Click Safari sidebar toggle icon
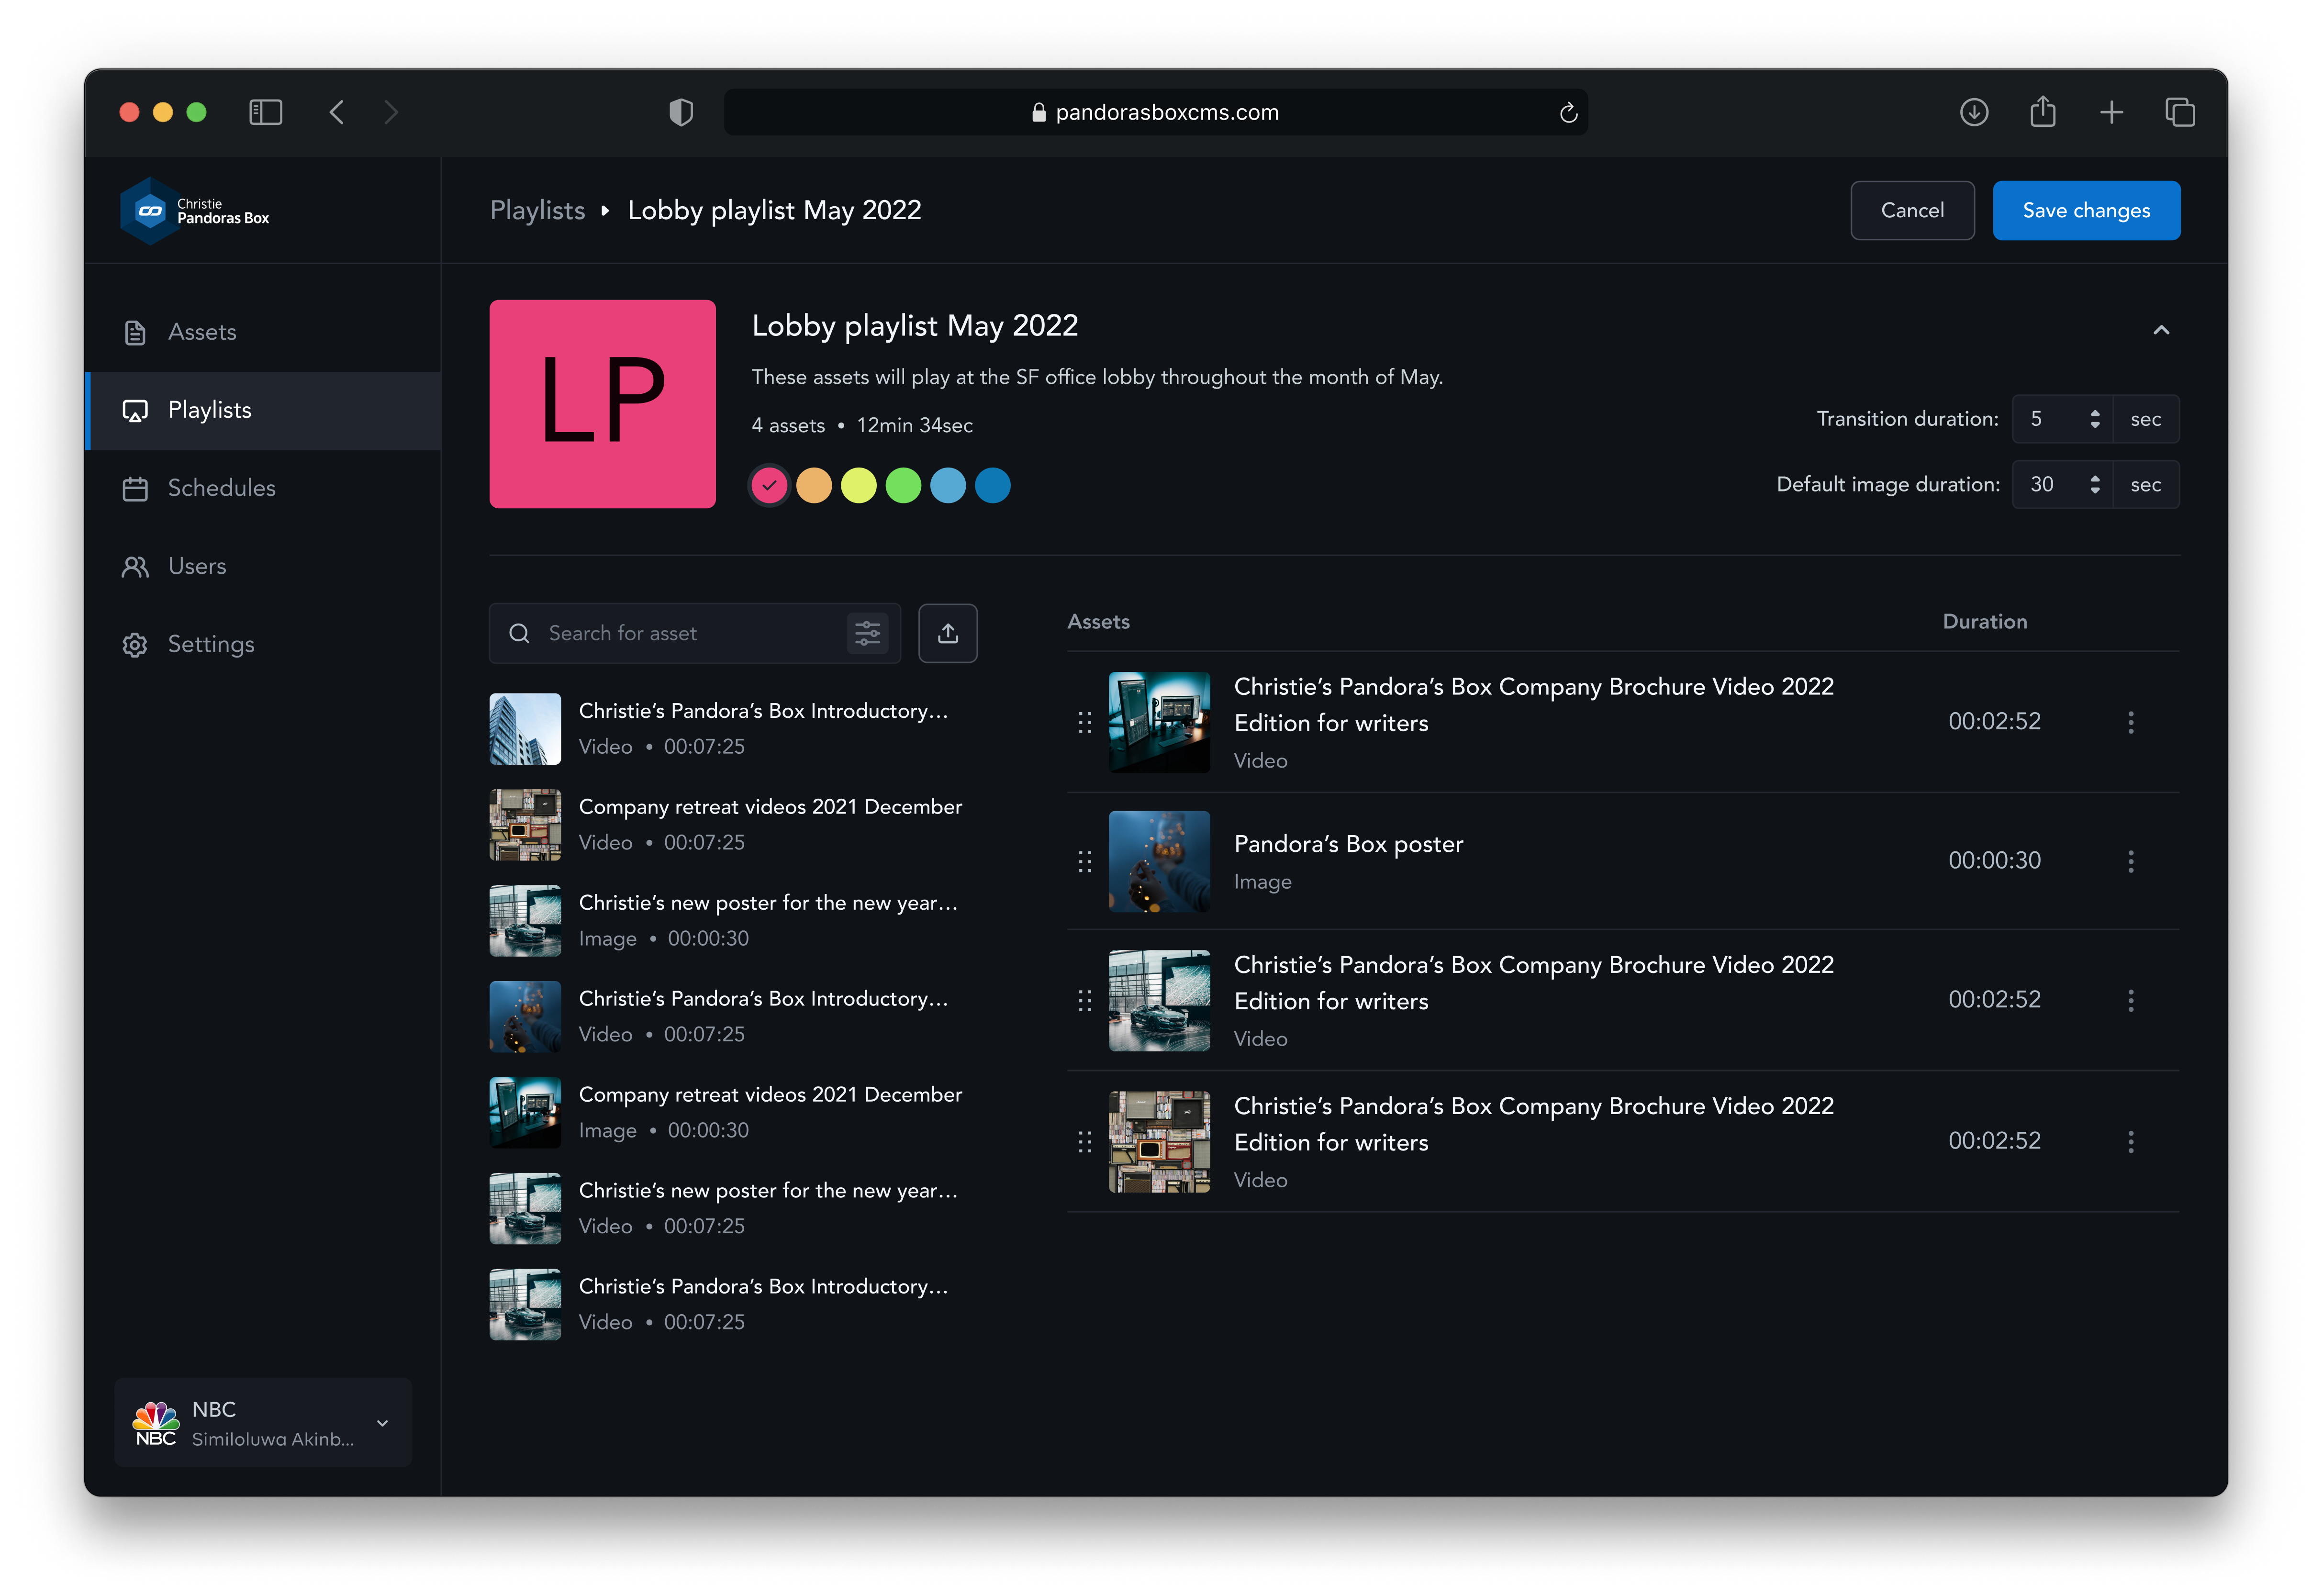 pos(265,112)
